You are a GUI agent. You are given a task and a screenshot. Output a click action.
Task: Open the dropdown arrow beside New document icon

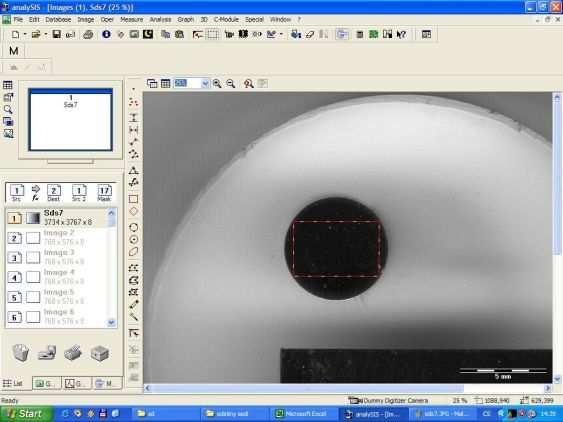(x=25, y=34)
